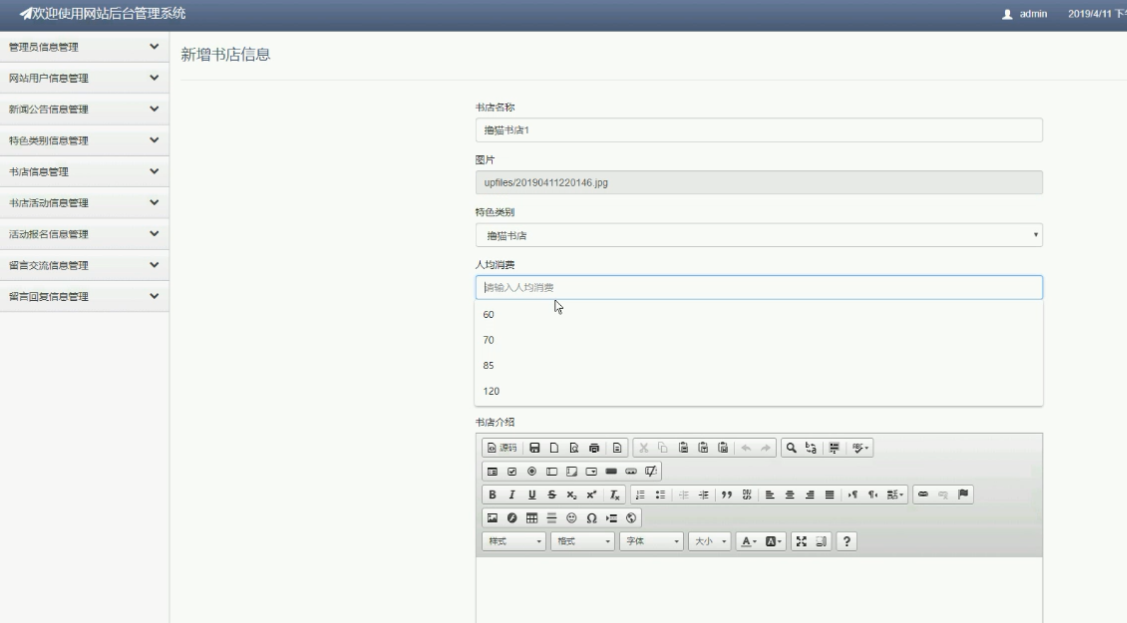The width and height of the screenshot is (1127, 623).
Task: Open the 特色类别 select dropdown
Action: point(759,235)
